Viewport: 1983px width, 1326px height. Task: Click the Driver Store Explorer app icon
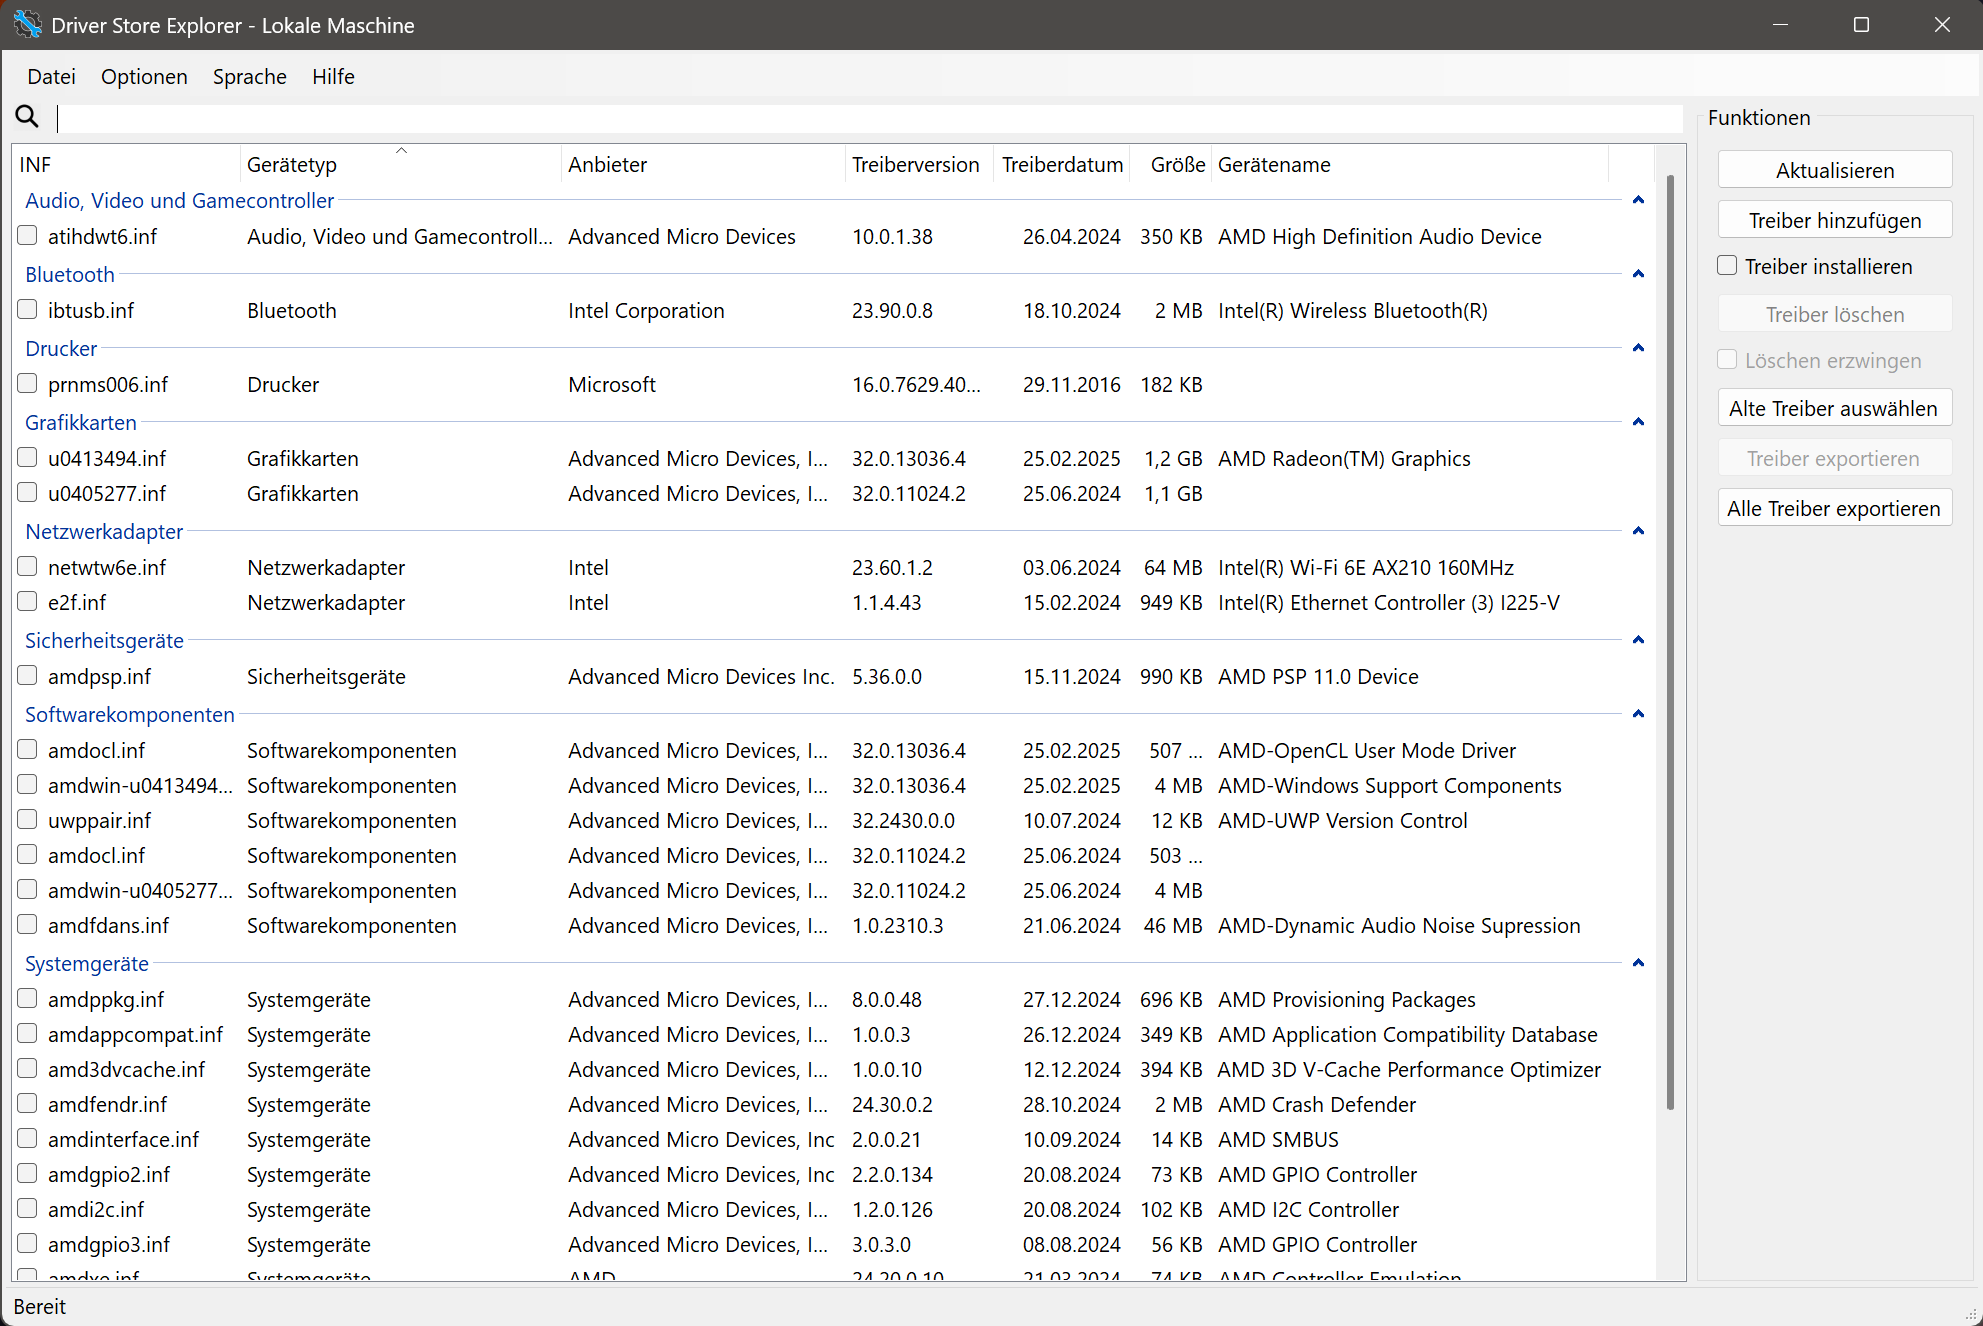27,25
